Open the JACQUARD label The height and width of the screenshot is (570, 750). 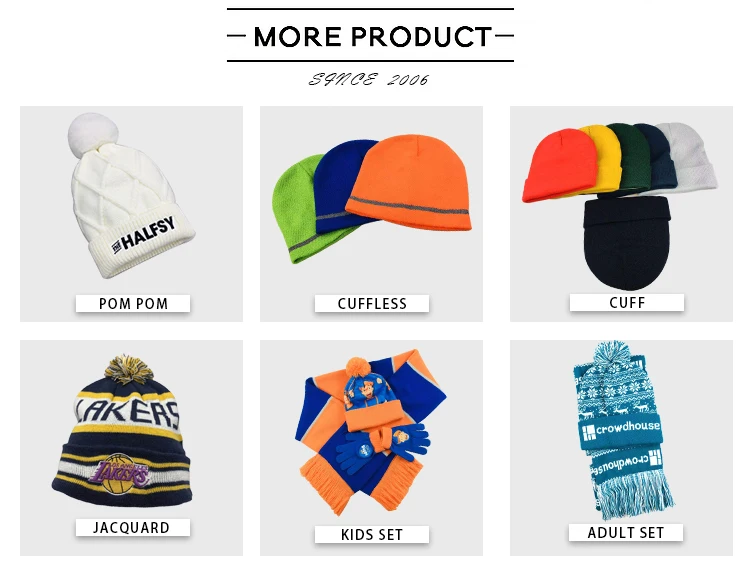pos(132,527)
